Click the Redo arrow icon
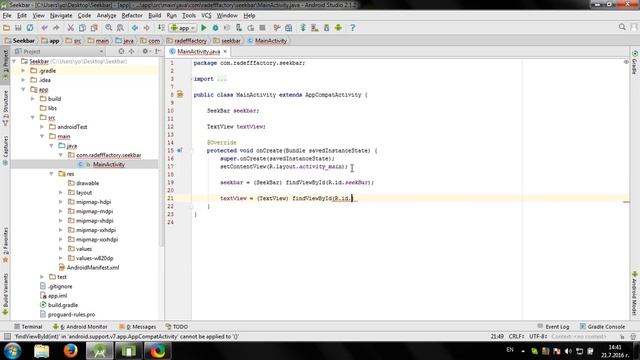This screenshot has width=640, height=360. coord(56,28)
